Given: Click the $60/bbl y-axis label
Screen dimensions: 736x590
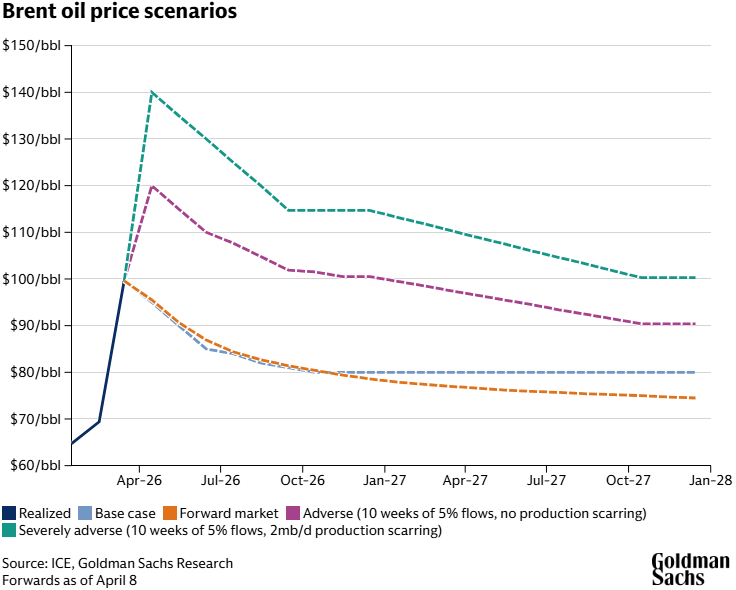Looking at the screenshot, I should (36, 465).
